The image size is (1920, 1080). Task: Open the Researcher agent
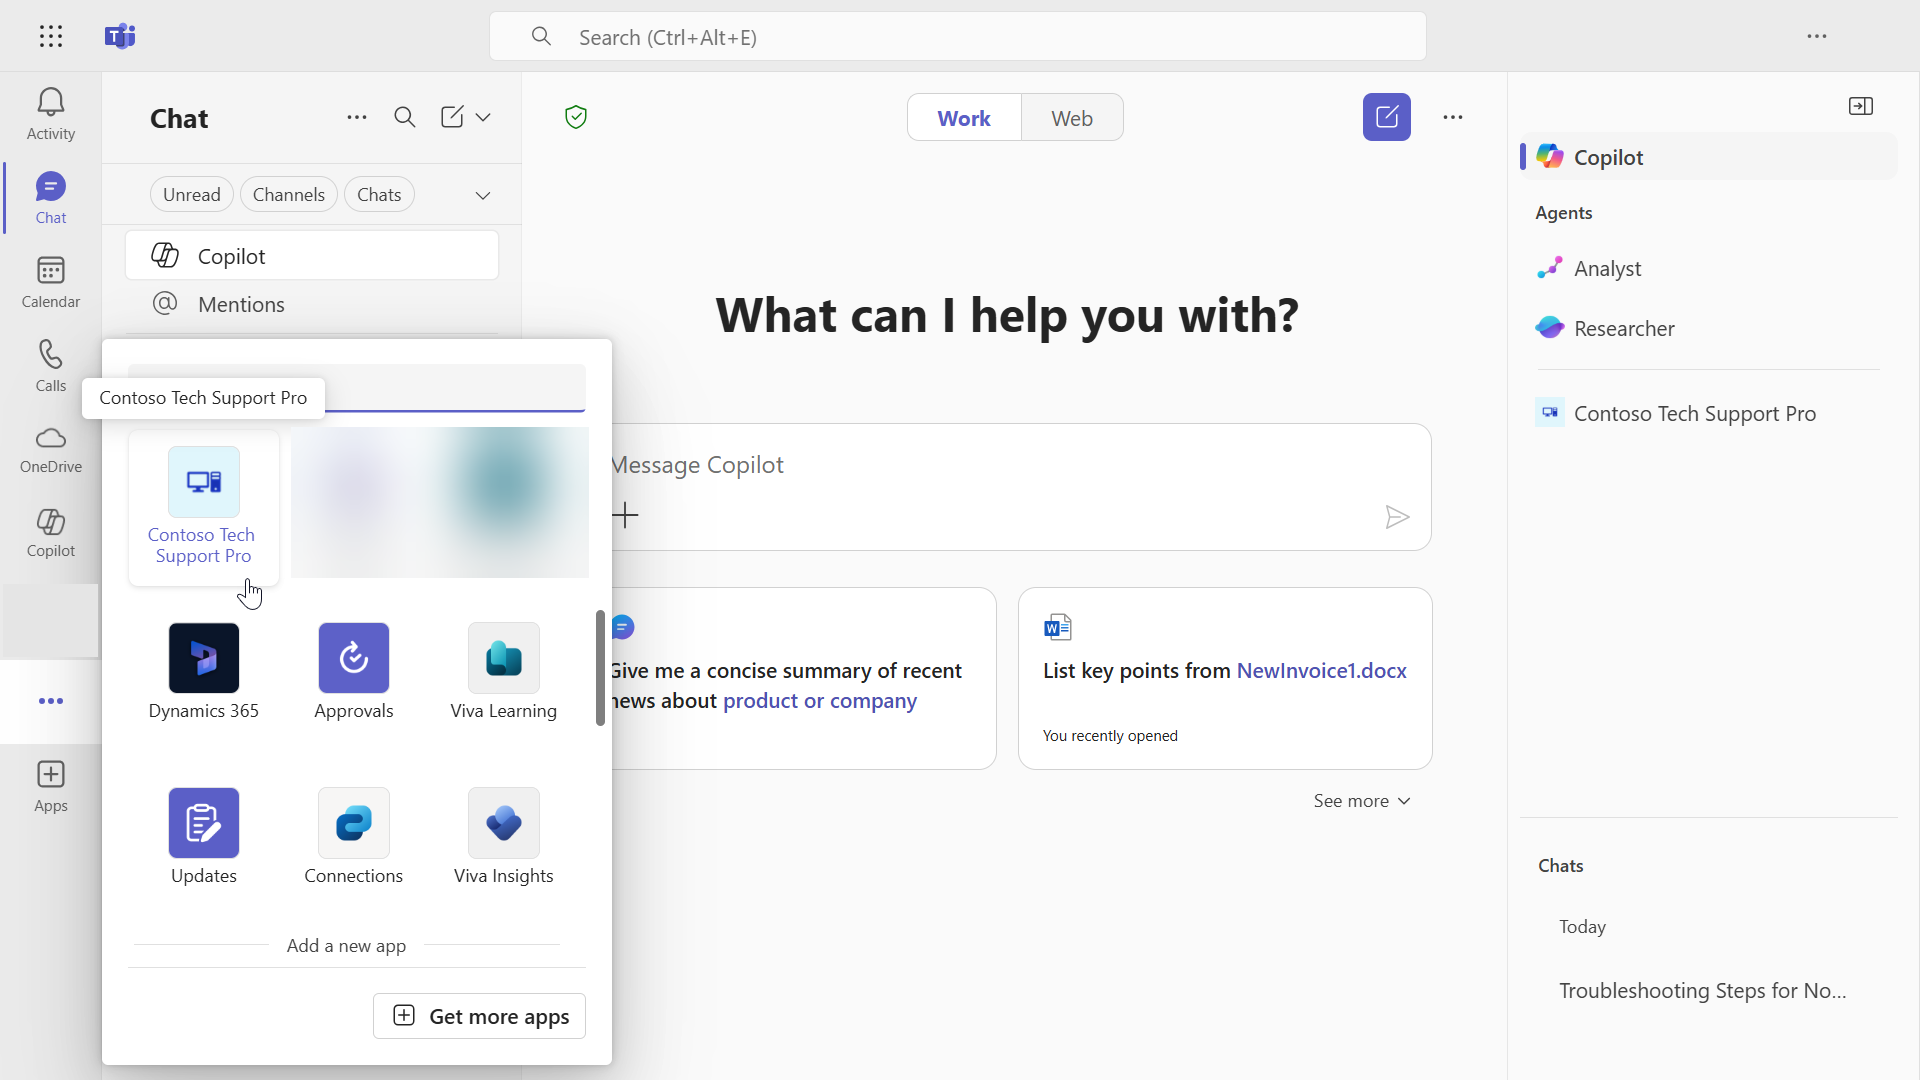1708,328
